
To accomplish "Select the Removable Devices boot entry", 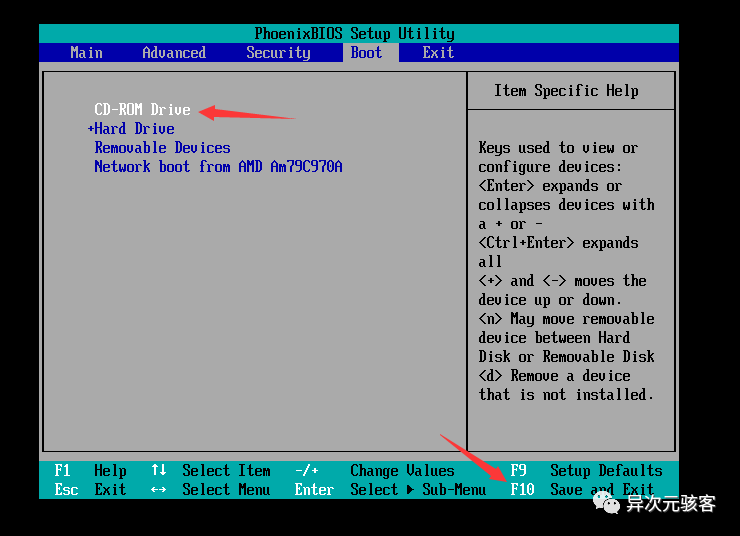I will click(162, 147).
